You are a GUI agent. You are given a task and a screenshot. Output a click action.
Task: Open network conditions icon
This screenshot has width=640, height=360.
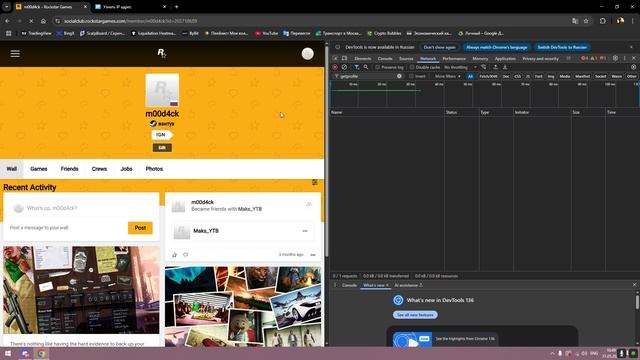[484, 67]
